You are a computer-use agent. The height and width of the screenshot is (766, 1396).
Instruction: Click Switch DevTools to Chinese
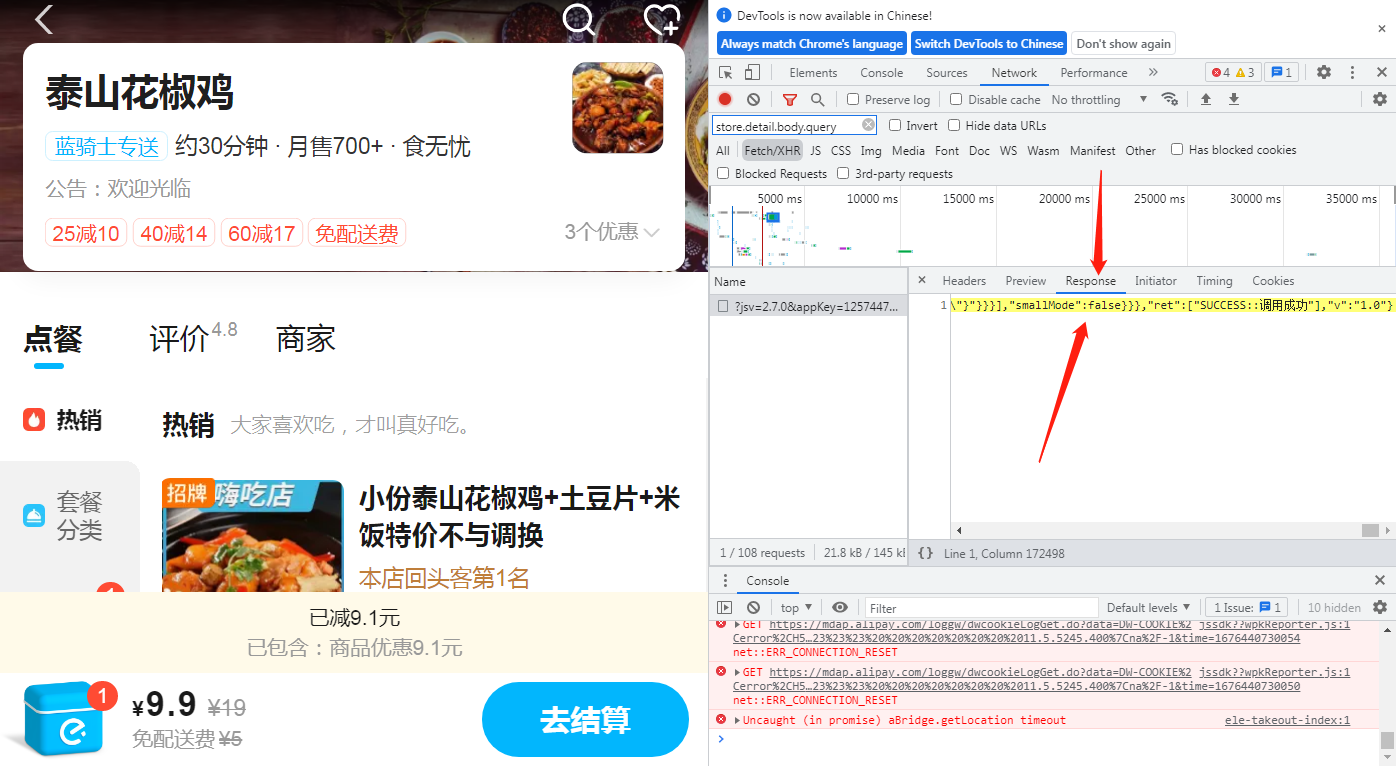click(x=989, y=44)
